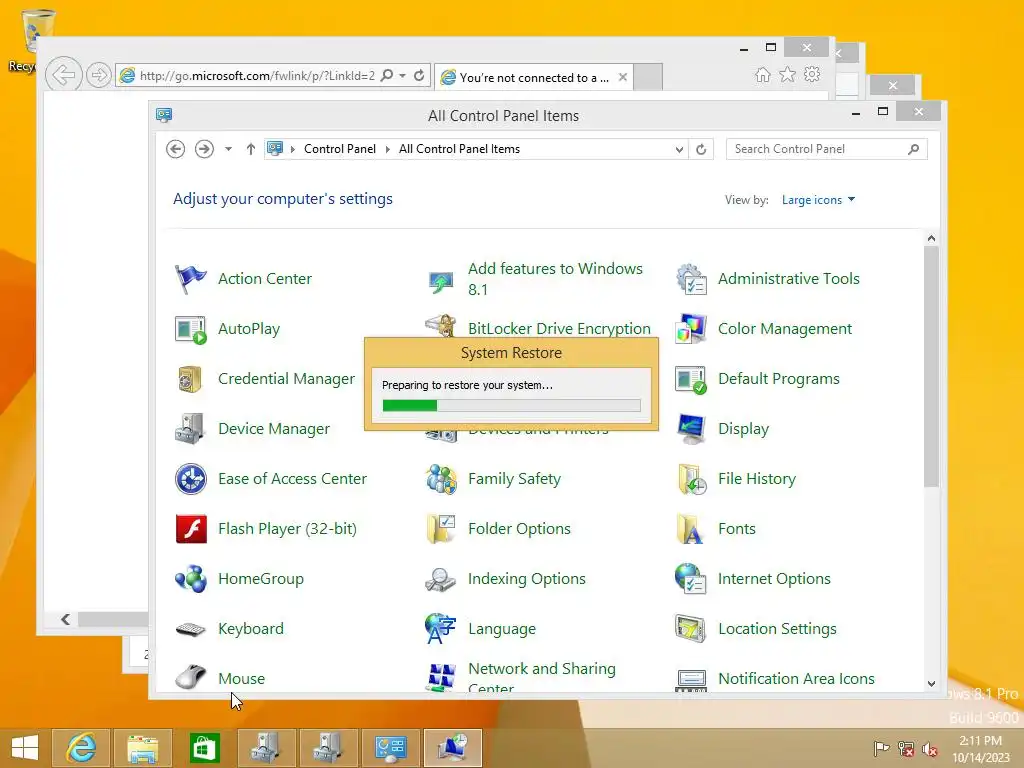The width and height of the screenshot is (1024, 768).
Task: Click the Internet Explorer back button
Action: click(x=63, y=75)
